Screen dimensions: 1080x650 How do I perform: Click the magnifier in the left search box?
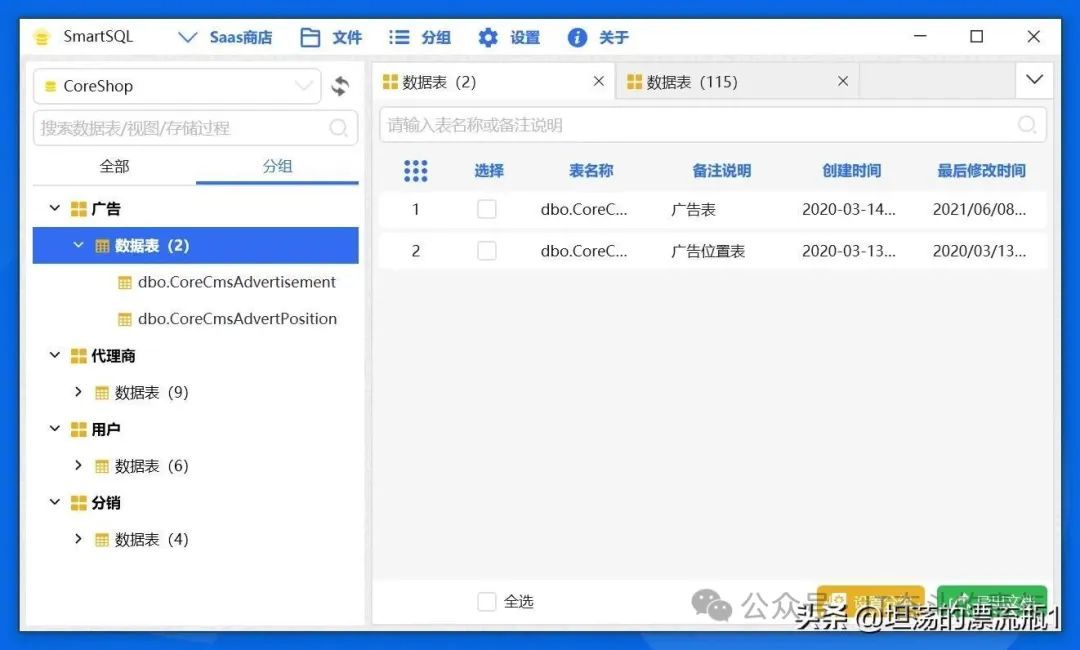[x=338, y=127]
